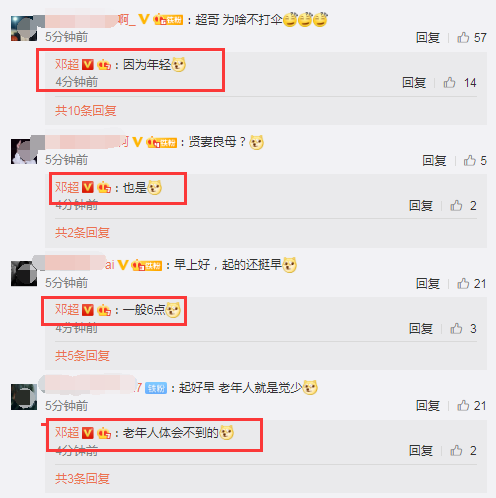Like 邓超's 老年人体会不到的 reply
The height and width of the screenshot is (498, 496).
tap(456, 450)
